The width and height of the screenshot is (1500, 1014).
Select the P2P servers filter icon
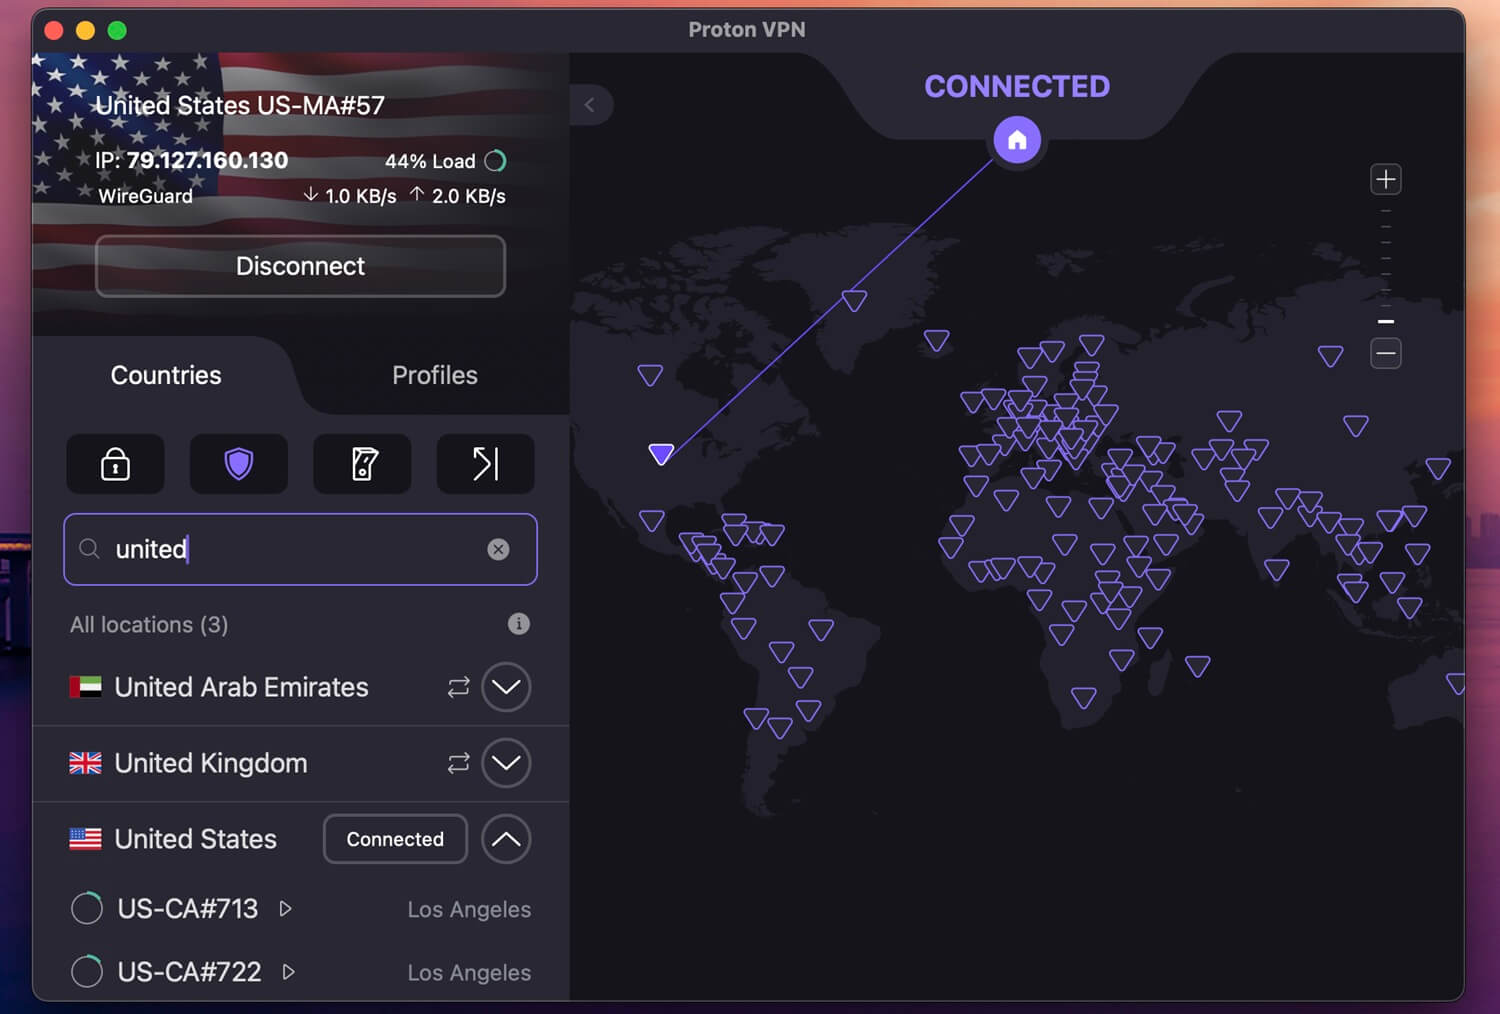[485, 464]
